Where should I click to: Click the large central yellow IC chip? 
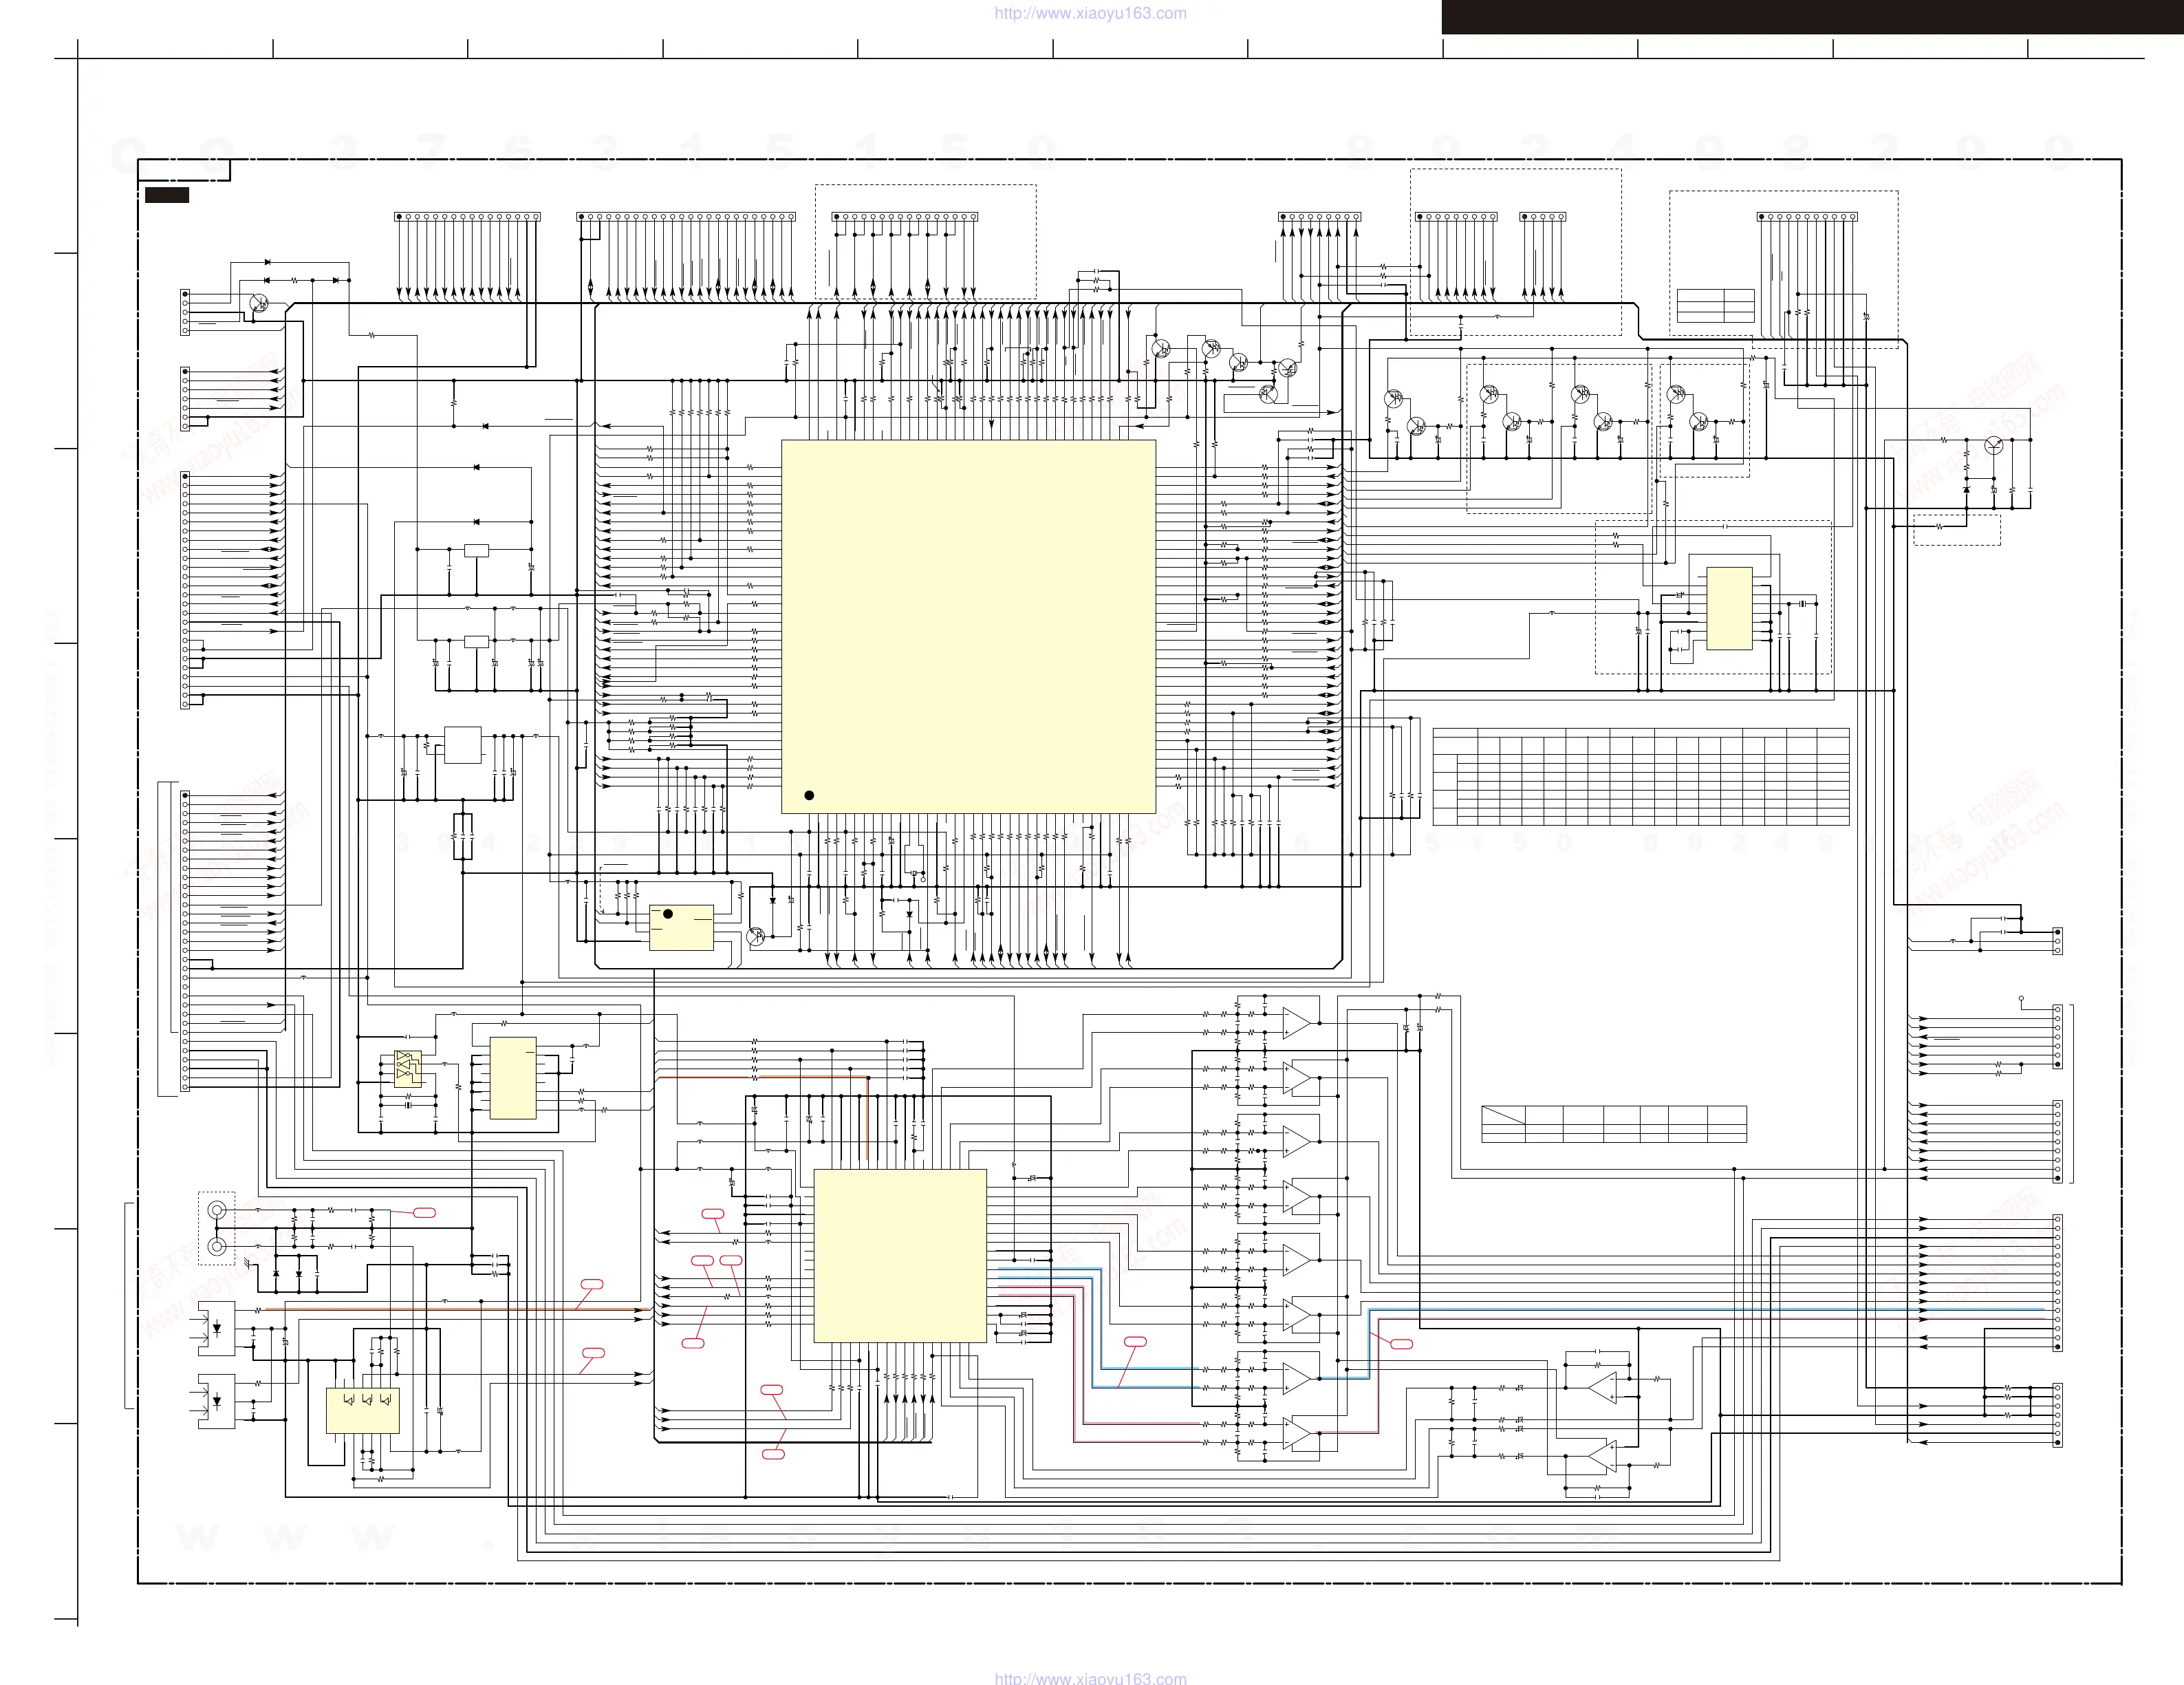click(x=968, y=626)
